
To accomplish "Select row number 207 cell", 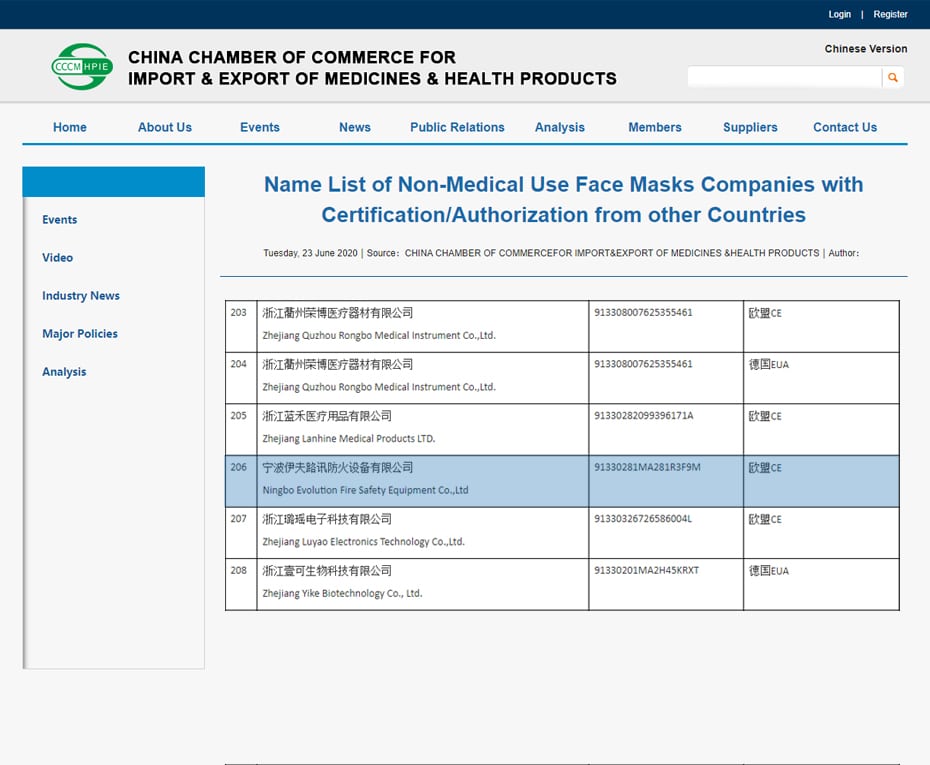I will tap(241, 533).
